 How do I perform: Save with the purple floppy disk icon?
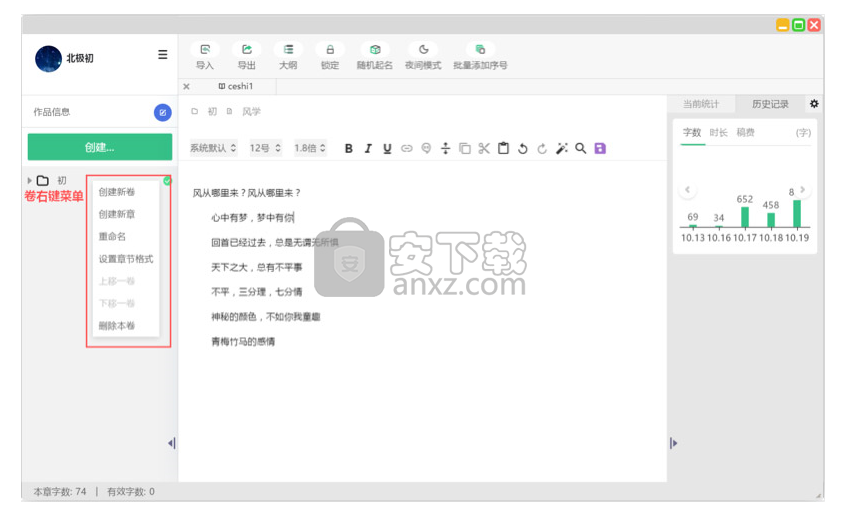(600, 149)
